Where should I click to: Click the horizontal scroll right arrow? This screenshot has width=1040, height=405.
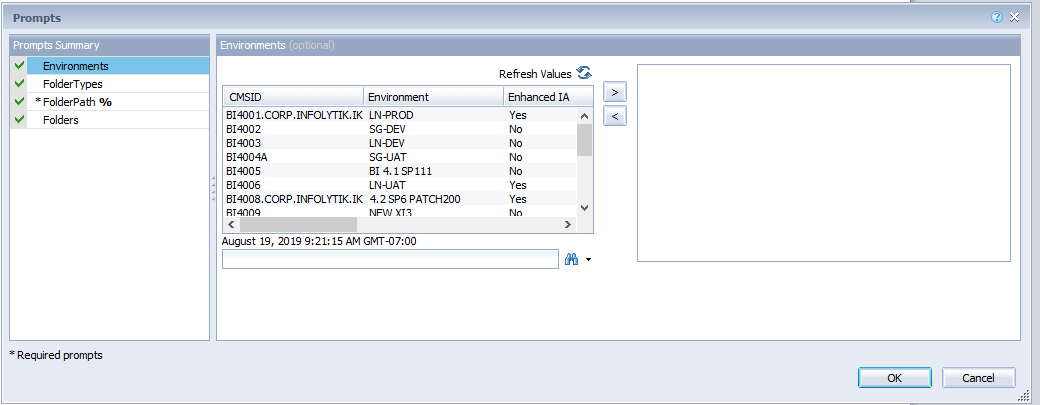click(x=568, y=225)
